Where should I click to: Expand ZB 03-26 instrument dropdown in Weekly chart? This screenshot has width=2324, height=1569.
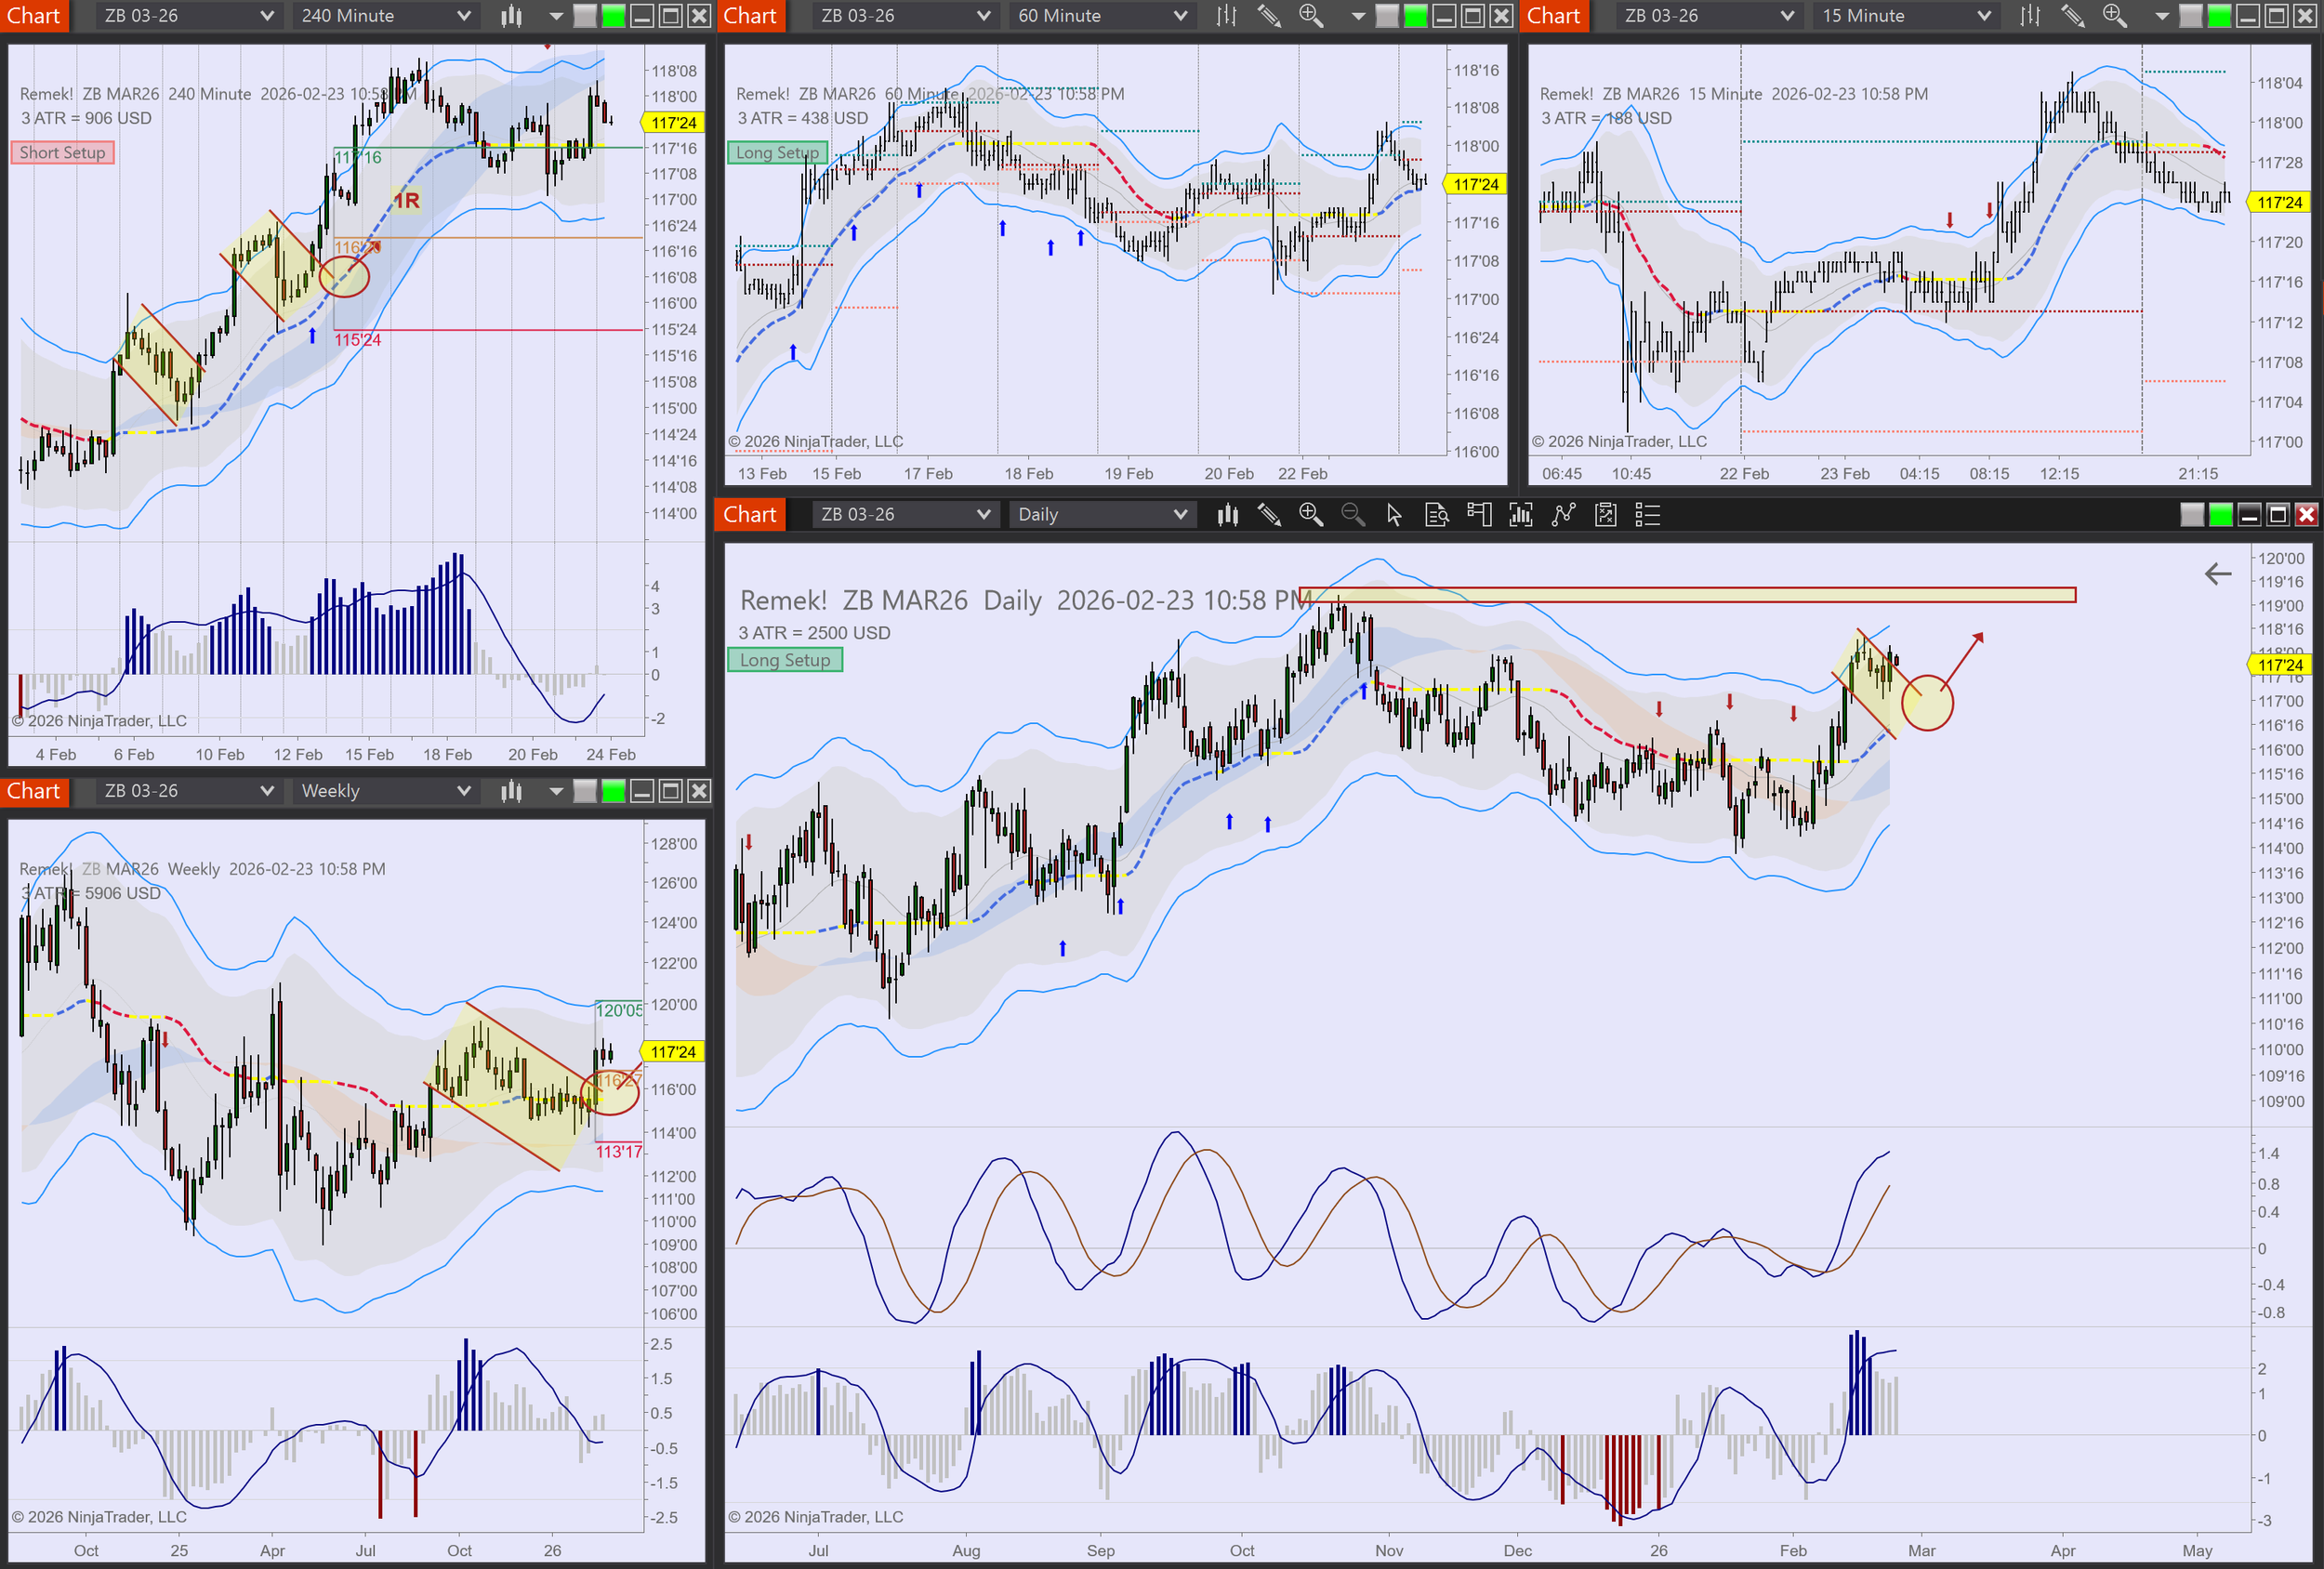coord(188,791)
